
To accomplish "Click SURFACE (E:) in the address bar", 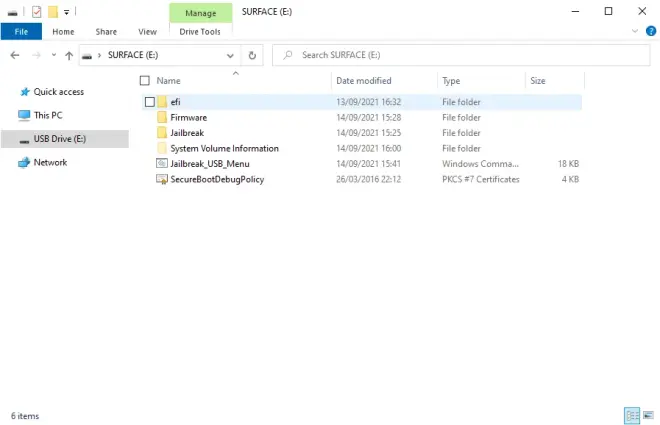I will (133, 55).
